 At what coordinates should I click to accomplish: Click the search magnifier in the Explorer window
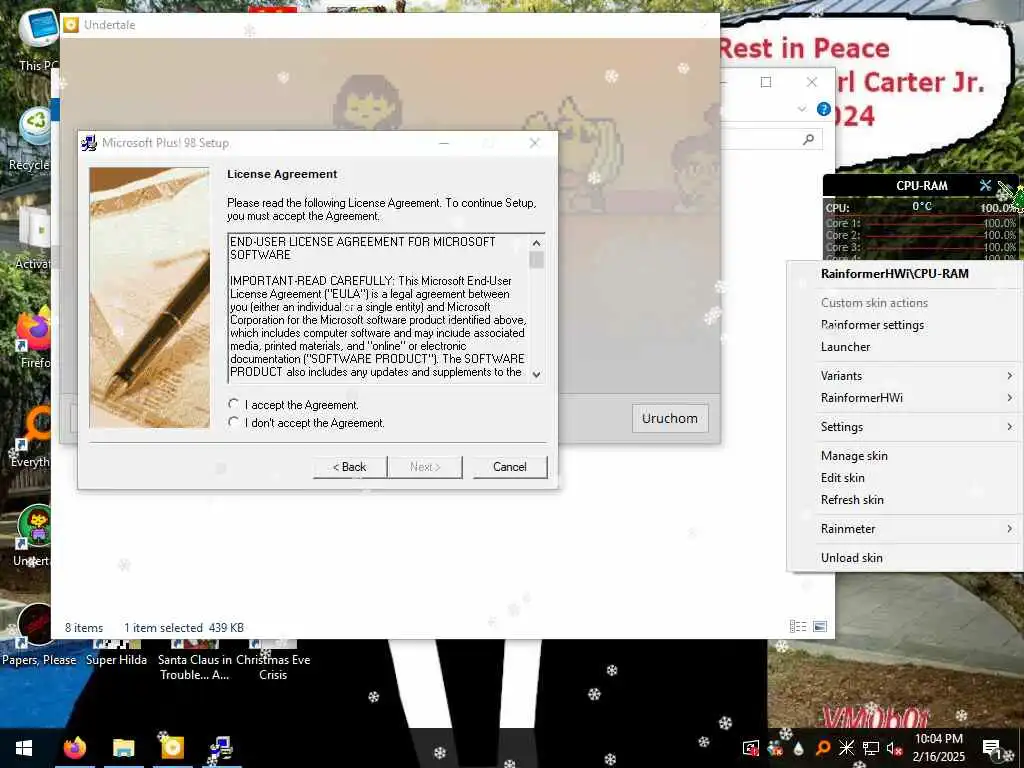click(808, 139)
